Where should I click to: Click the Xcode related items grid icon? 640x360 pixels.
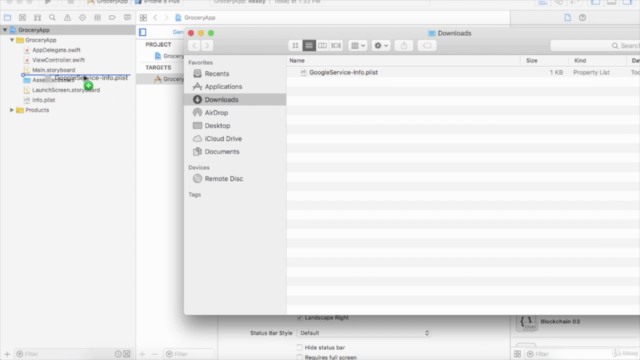143,18
